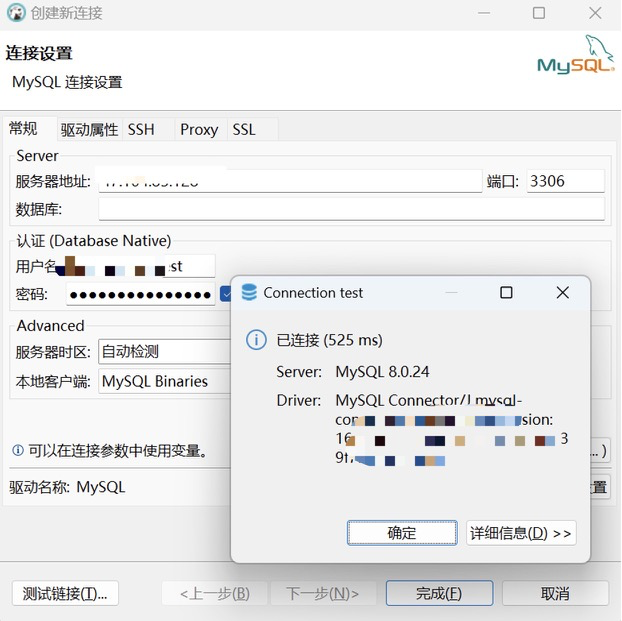Click the empty 数据库 input field

click(351, 209)
